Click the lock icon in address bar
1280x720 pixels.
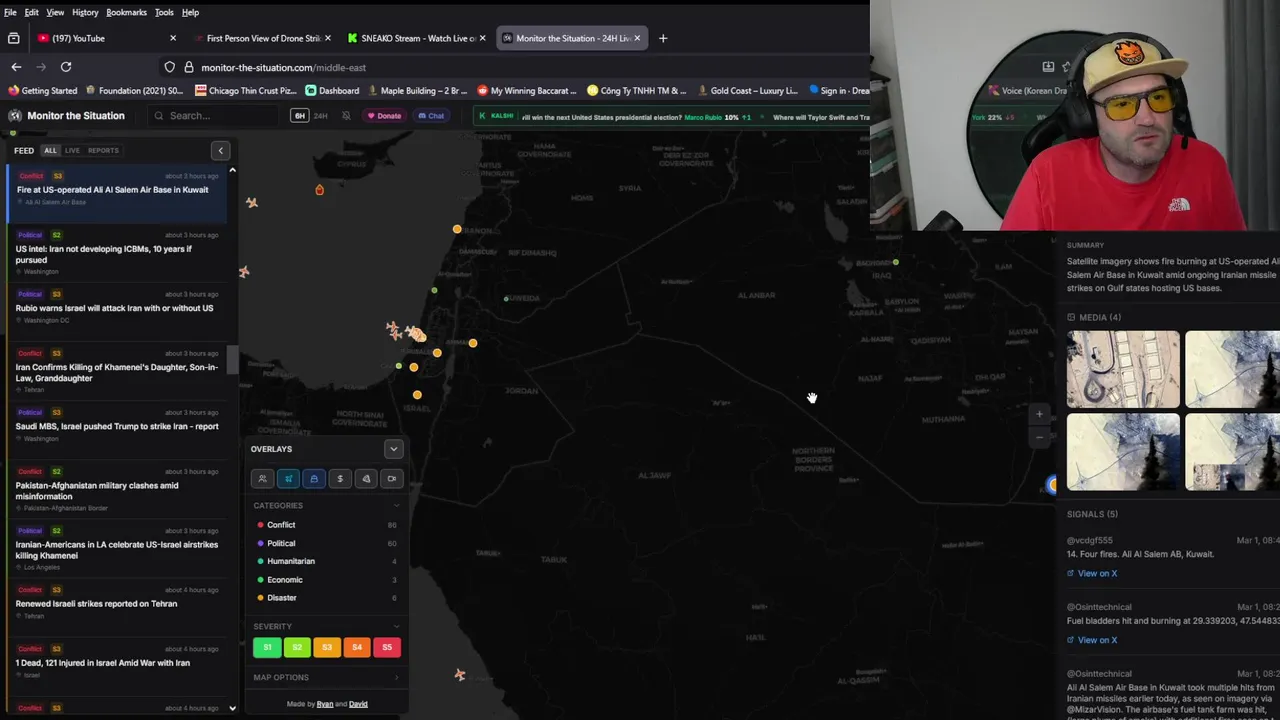(188, 67)
